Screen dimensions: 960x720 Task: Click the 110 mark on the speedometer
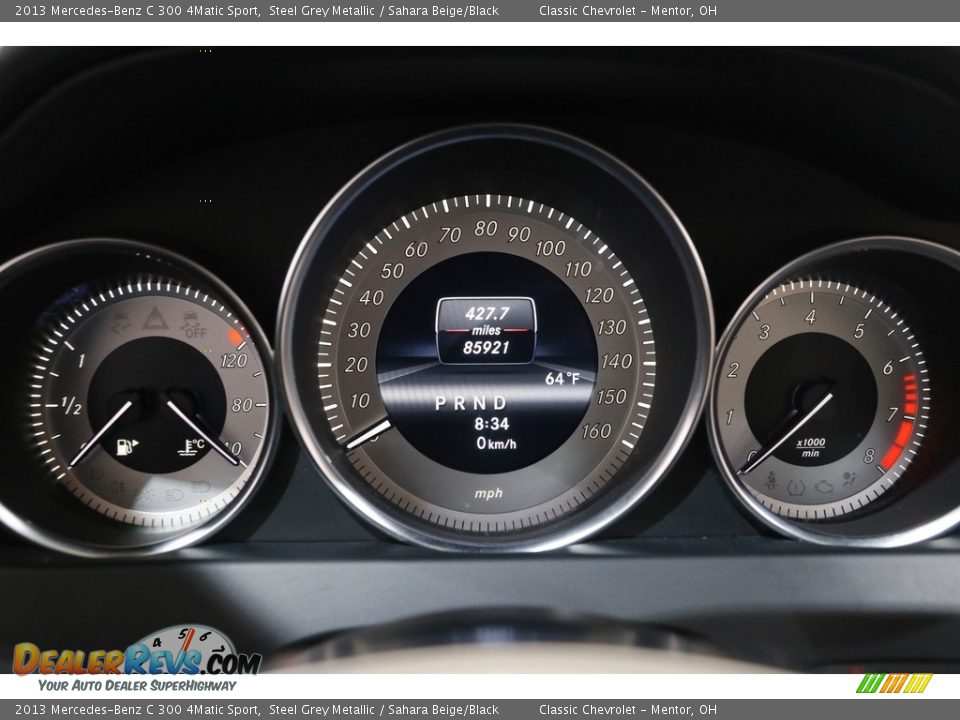577,269
